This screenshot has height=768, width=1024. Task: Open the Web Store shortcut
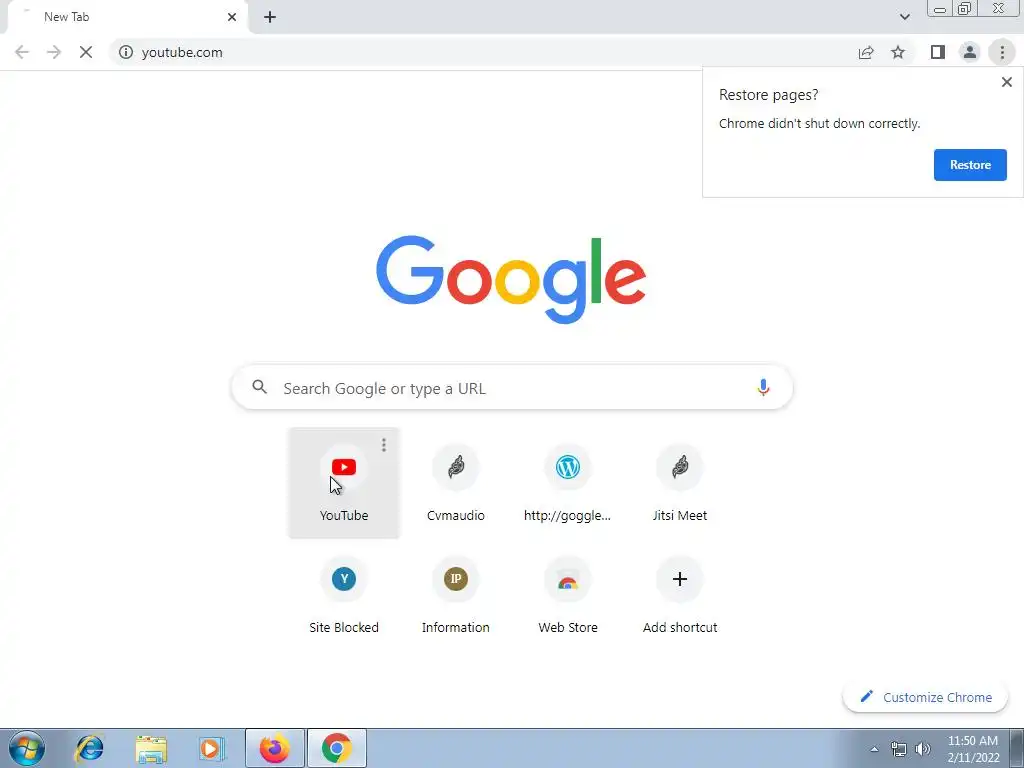568,595
